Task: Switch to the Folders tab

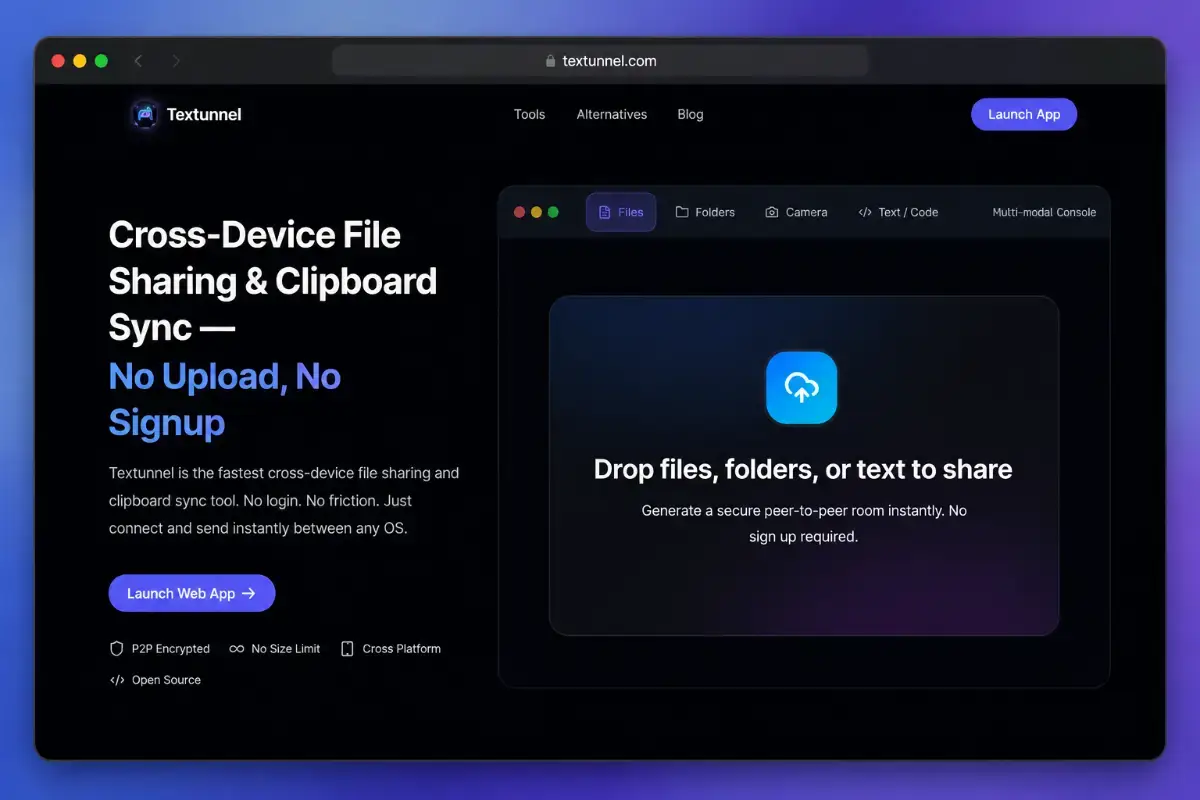Action: coord(705,212)
